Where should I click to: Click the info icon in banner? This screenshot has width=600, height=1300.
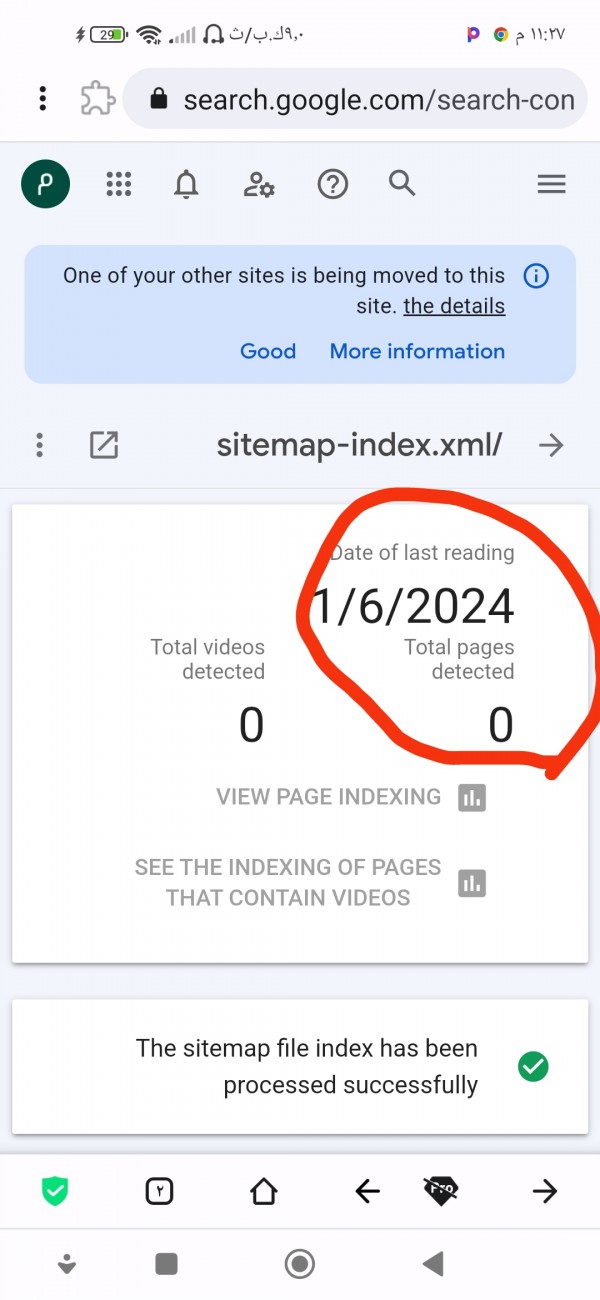(x=536, y=276)
